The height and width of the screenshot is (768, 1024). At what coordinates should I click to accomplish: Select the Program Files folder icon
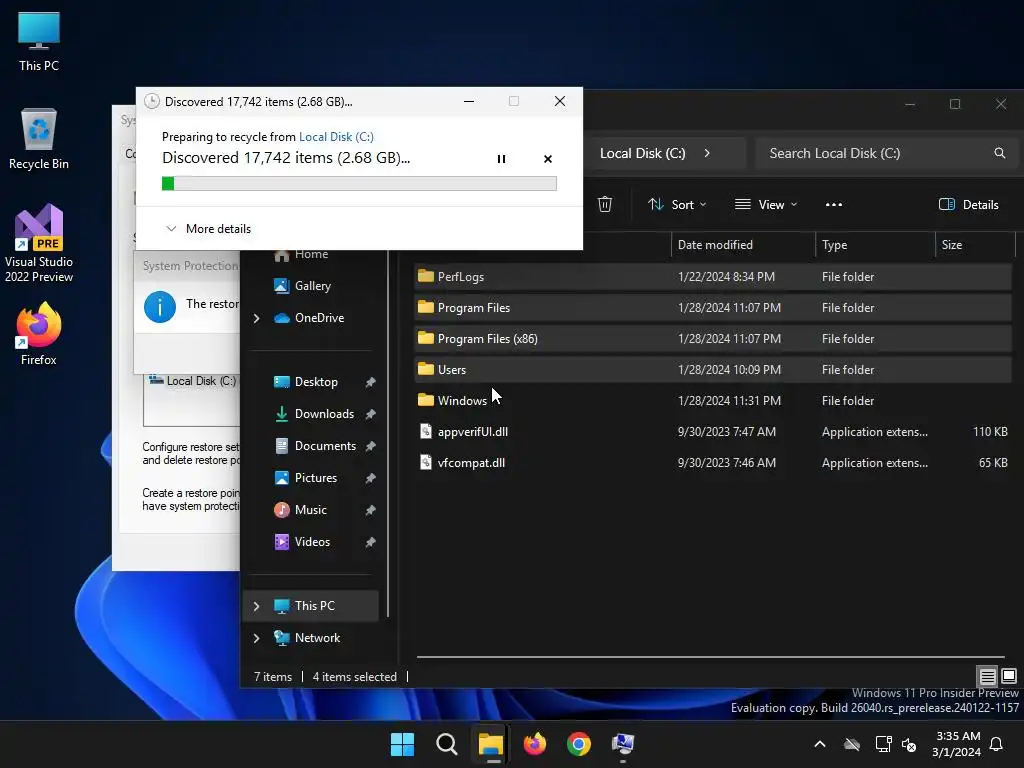coord(426,307)
